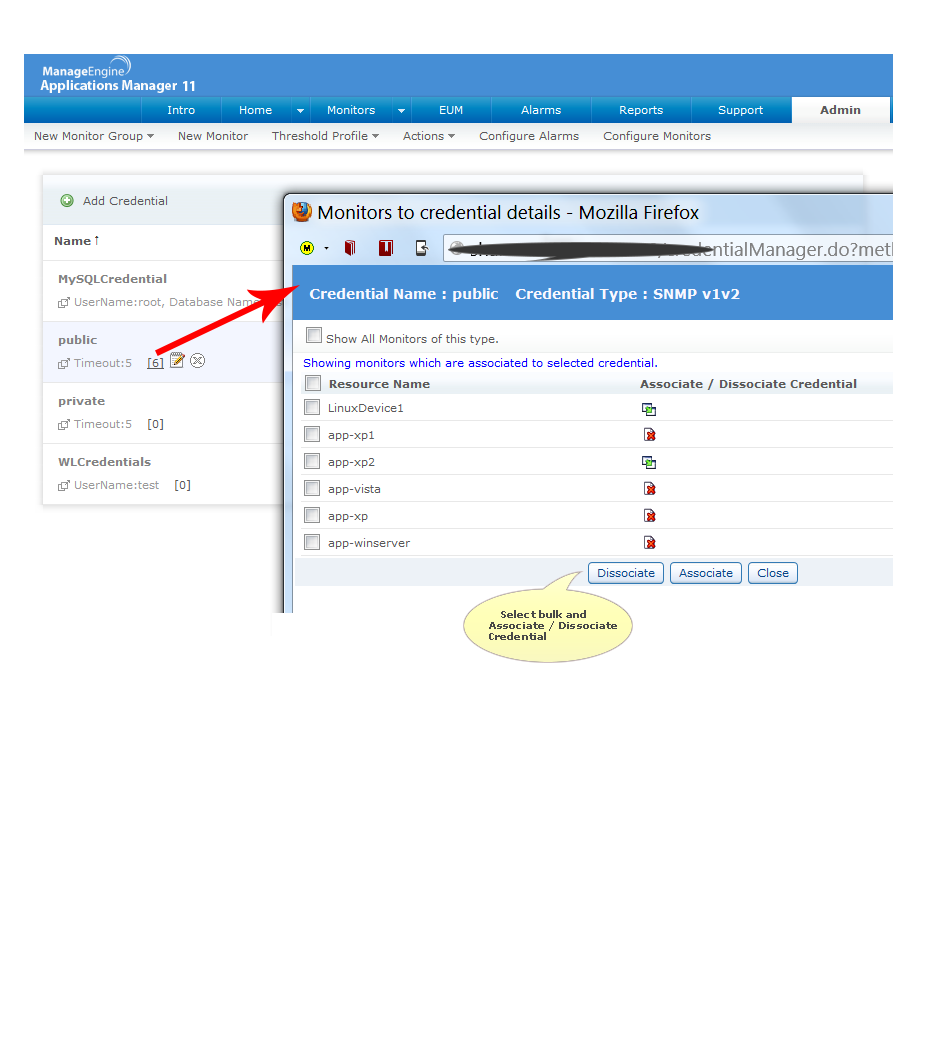Open Configure Monitors
Image resolution: width=931 pixels, height=1050 pixels.
click(x=657, y=136)
